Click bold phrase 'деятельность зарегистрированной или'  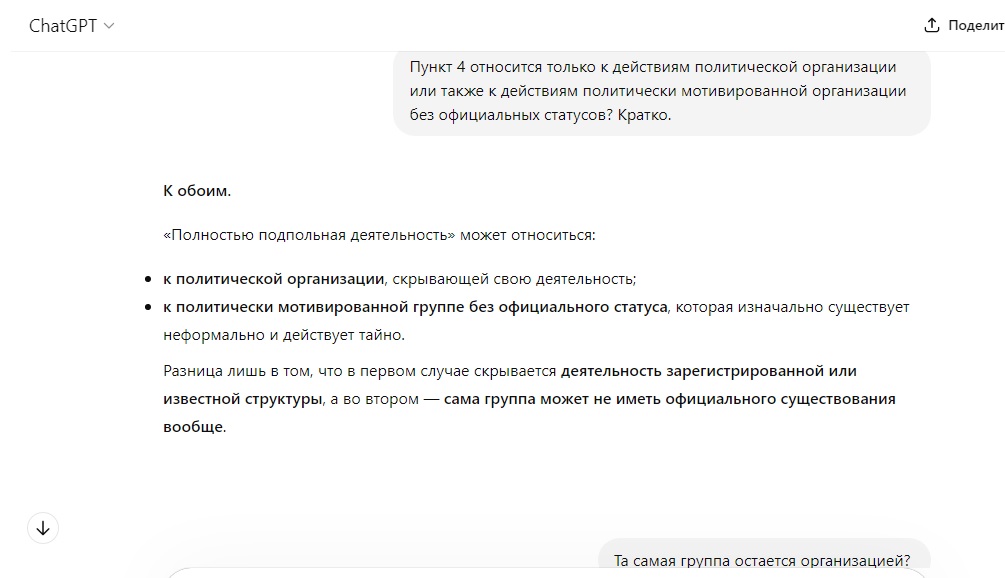click(x=708, y=371)
